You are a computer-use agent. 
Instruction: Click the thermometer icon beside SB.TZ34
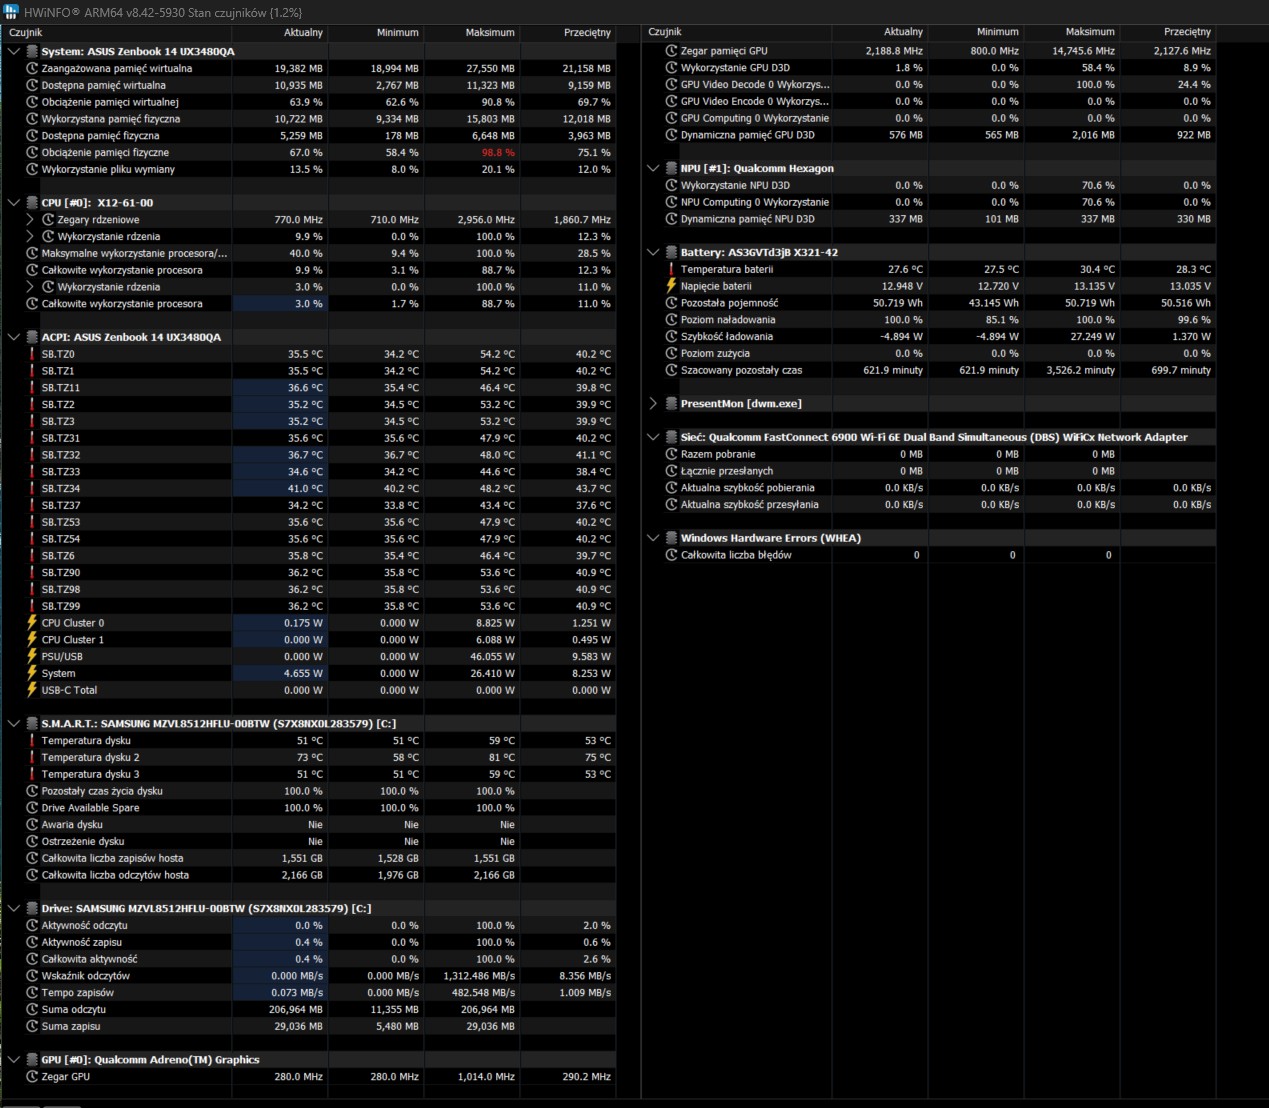[x=32, y=489]
